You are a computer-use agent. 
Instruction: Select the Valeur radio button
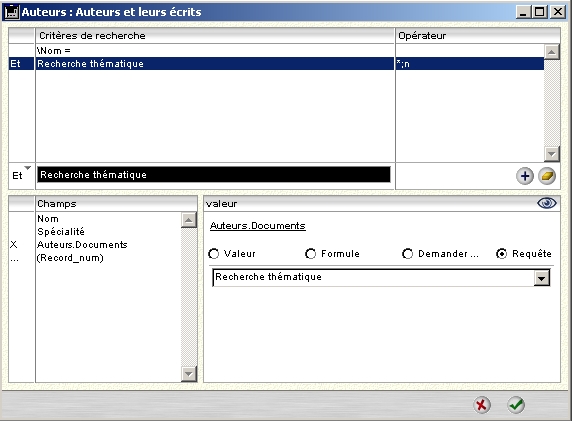(x=213, y=254)
